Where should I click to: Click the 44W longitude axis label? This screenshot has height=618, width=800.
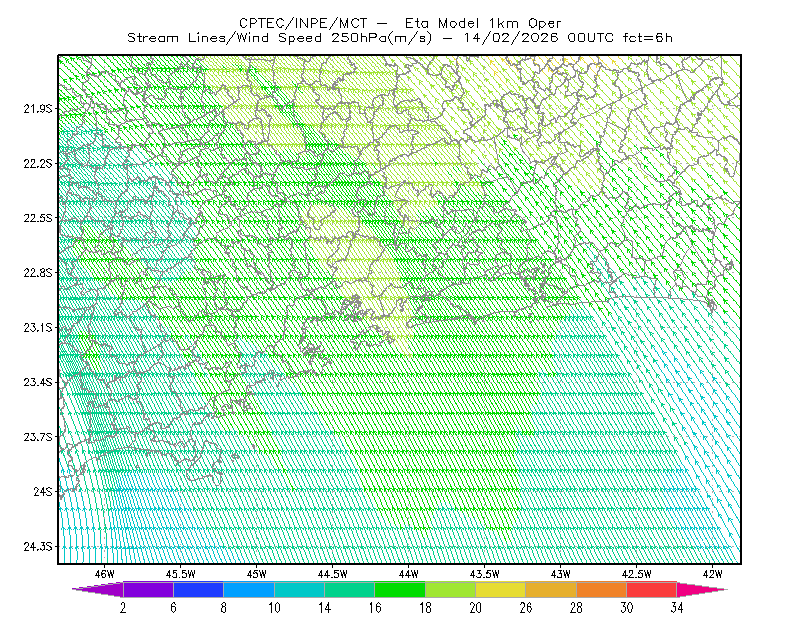click(409, 574)
